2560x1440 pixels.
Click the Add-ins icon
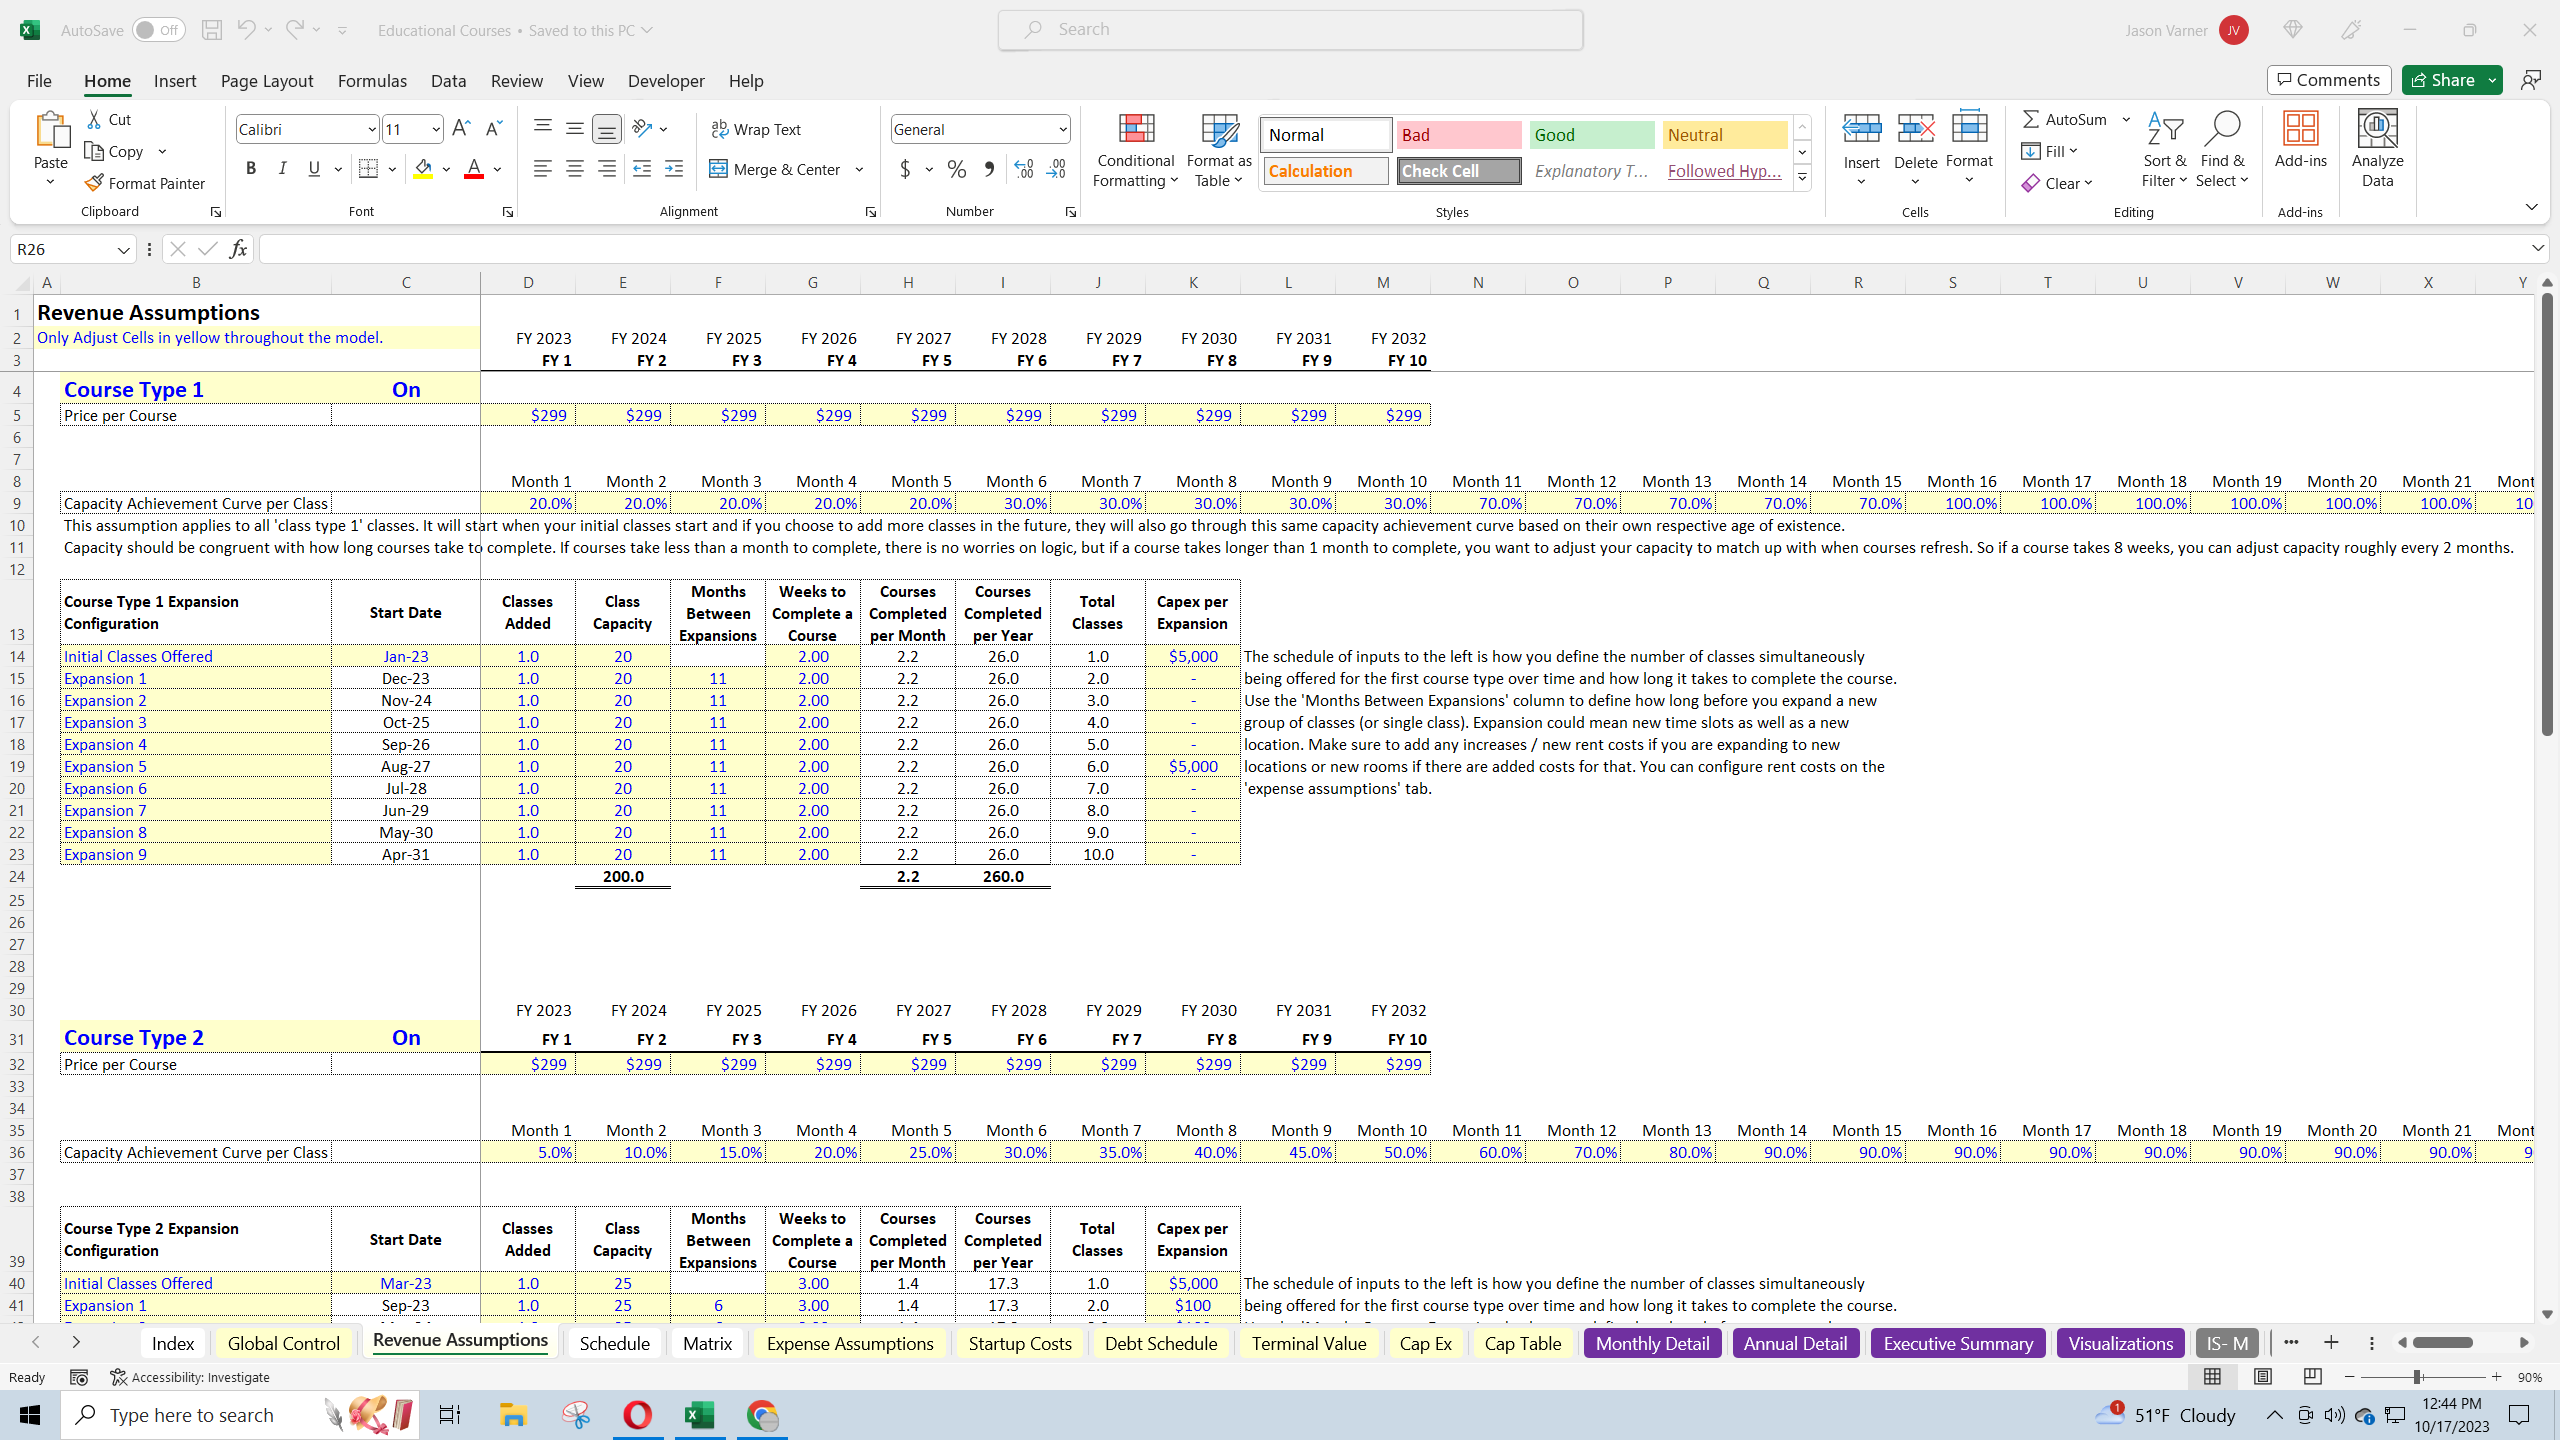tap(2300, 130)
